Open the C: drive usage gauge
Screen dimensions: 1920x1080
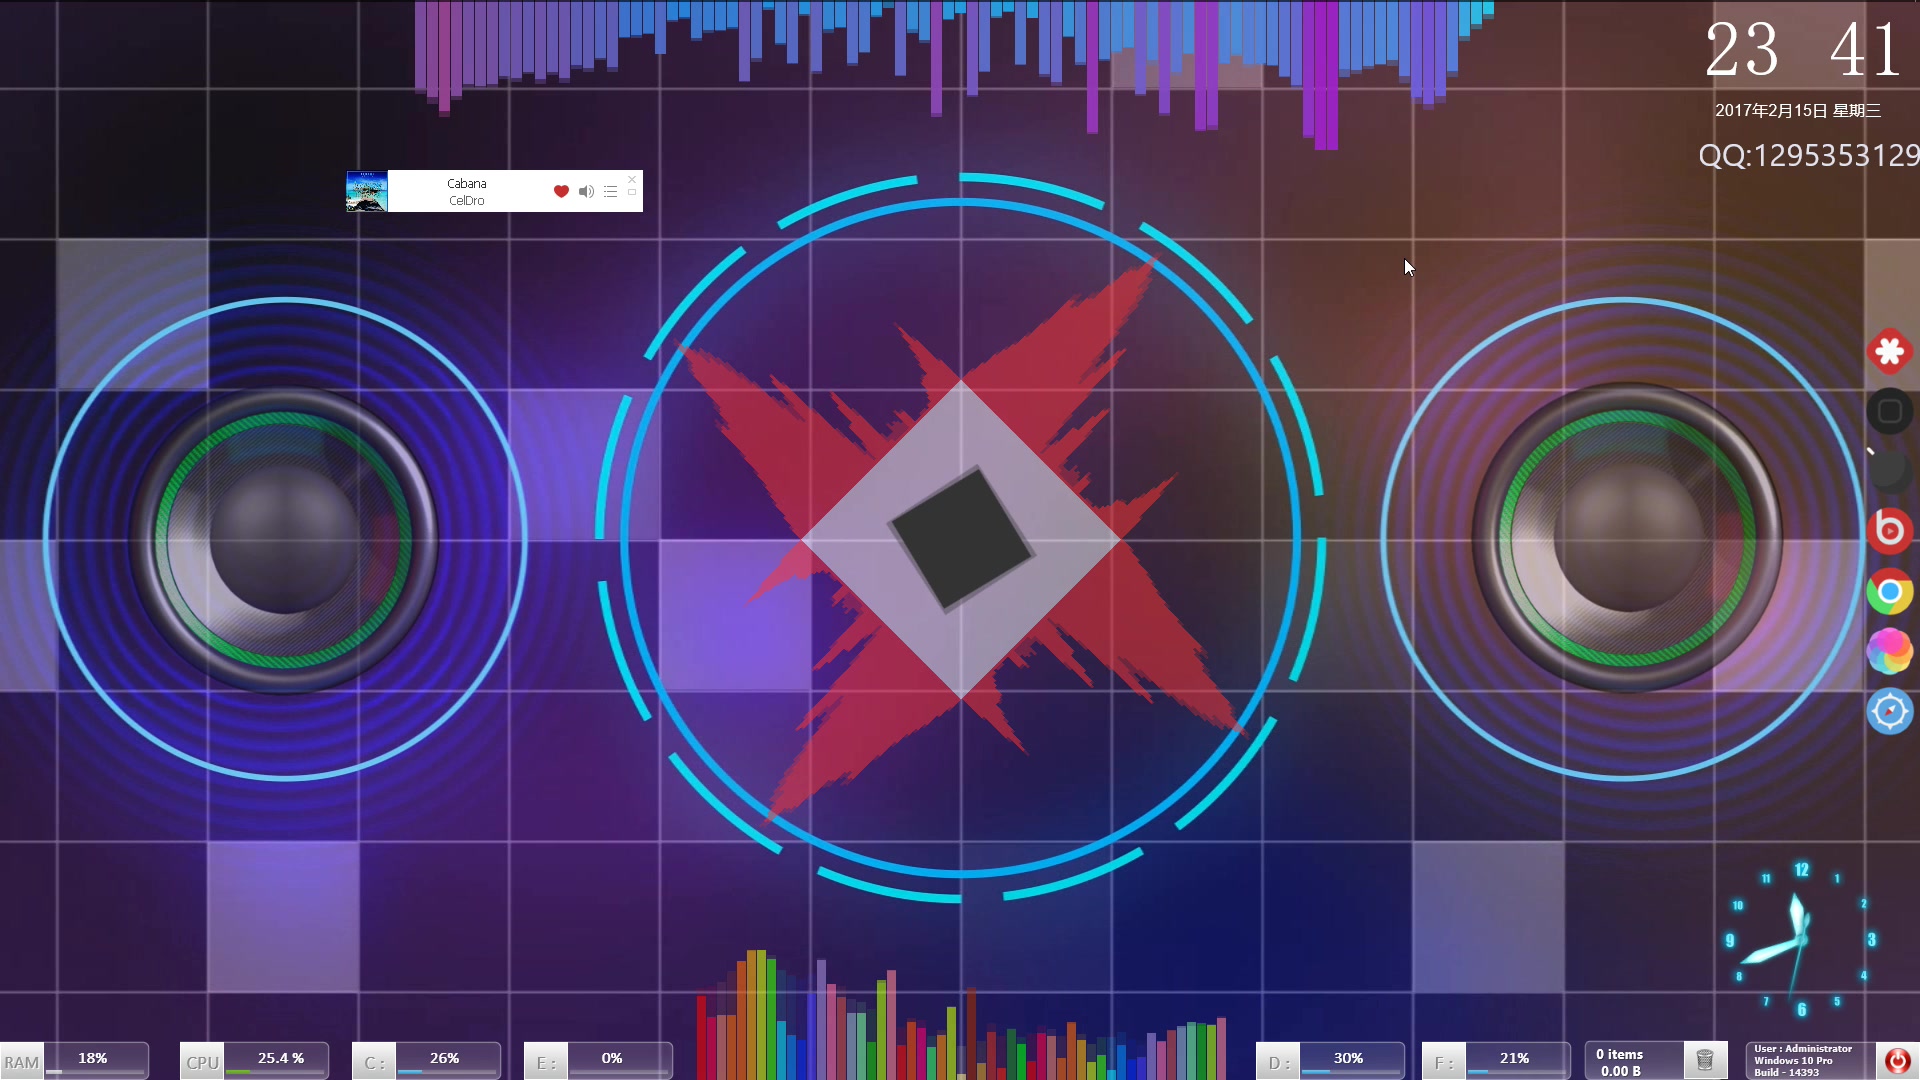point(427,1060)
